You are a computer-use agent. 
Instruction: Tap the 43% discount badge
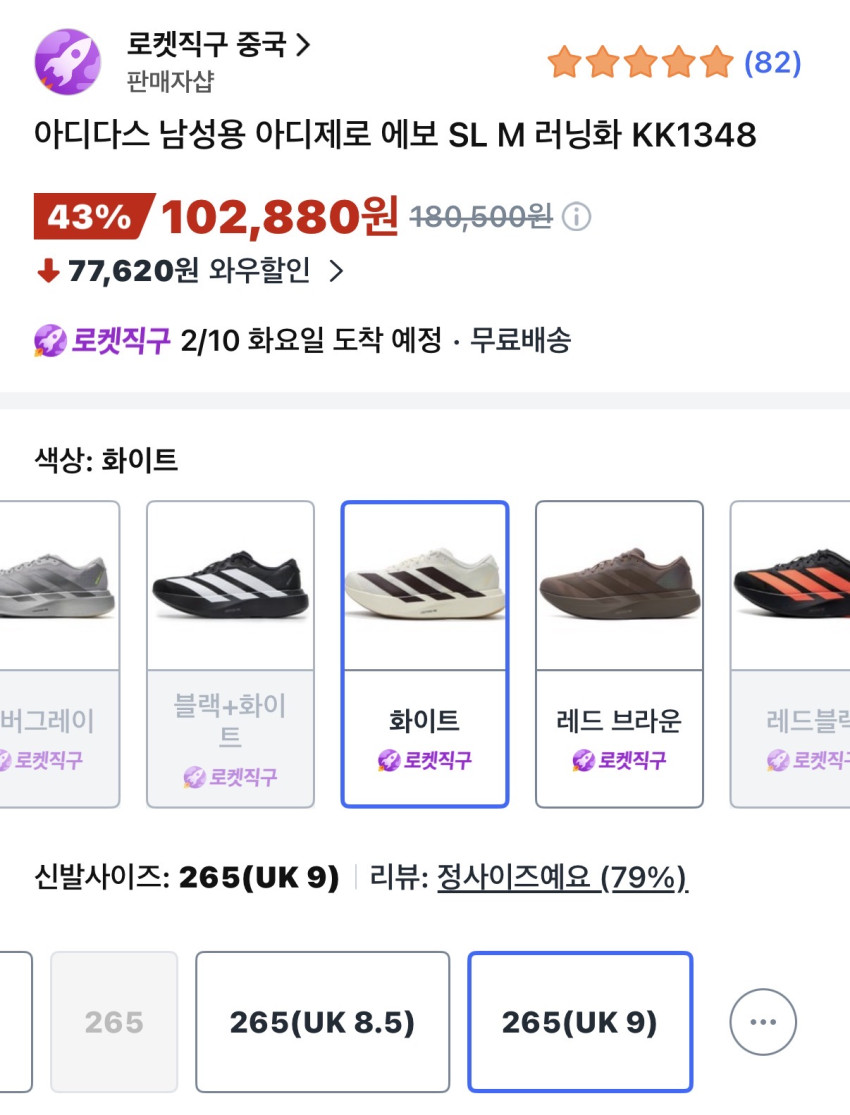click(x=92, y=216)
